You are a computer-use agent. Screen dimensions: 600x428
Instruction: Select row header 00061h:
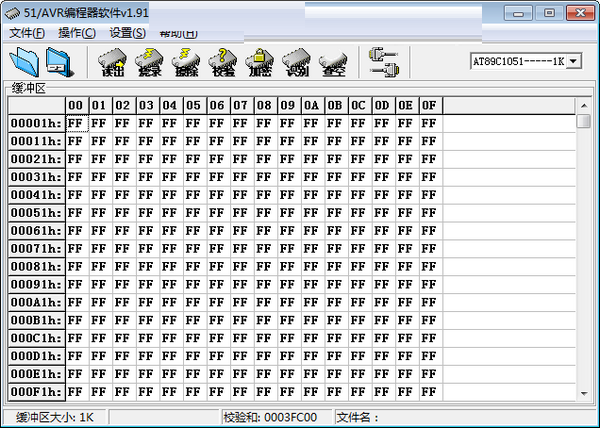tap(37, 231)
